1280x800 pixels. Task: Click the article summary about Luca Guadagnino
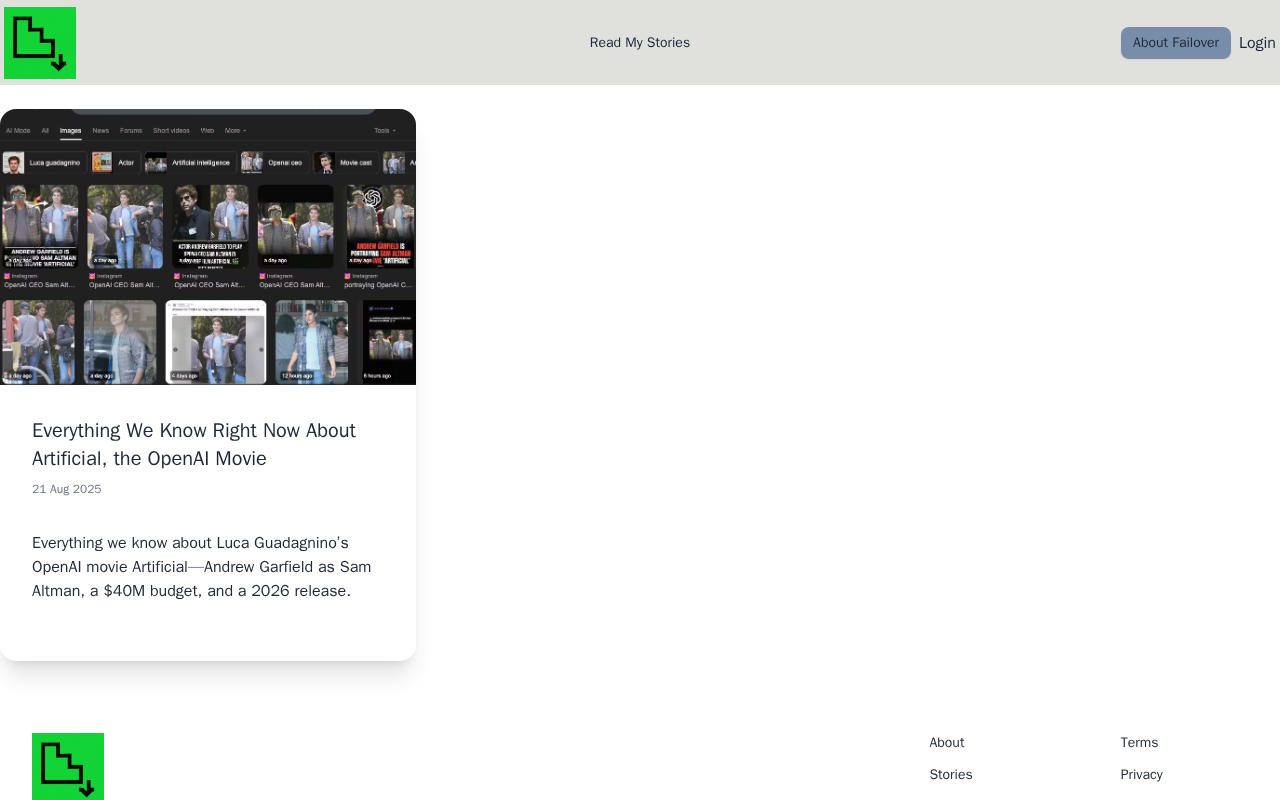202,567
